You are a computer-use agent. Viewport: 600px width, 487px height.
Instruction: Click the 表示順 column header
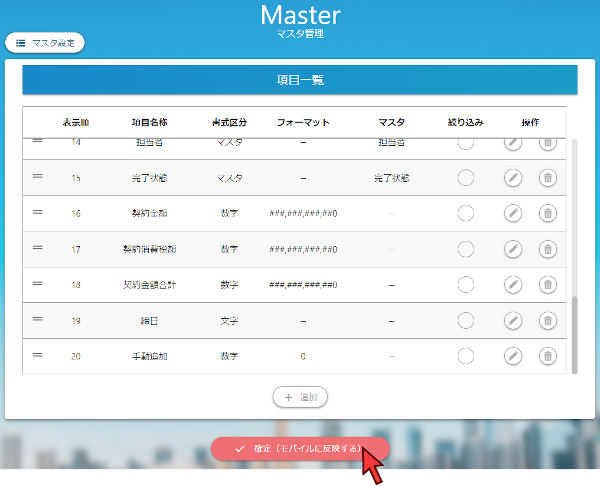[x=75, y=122]
